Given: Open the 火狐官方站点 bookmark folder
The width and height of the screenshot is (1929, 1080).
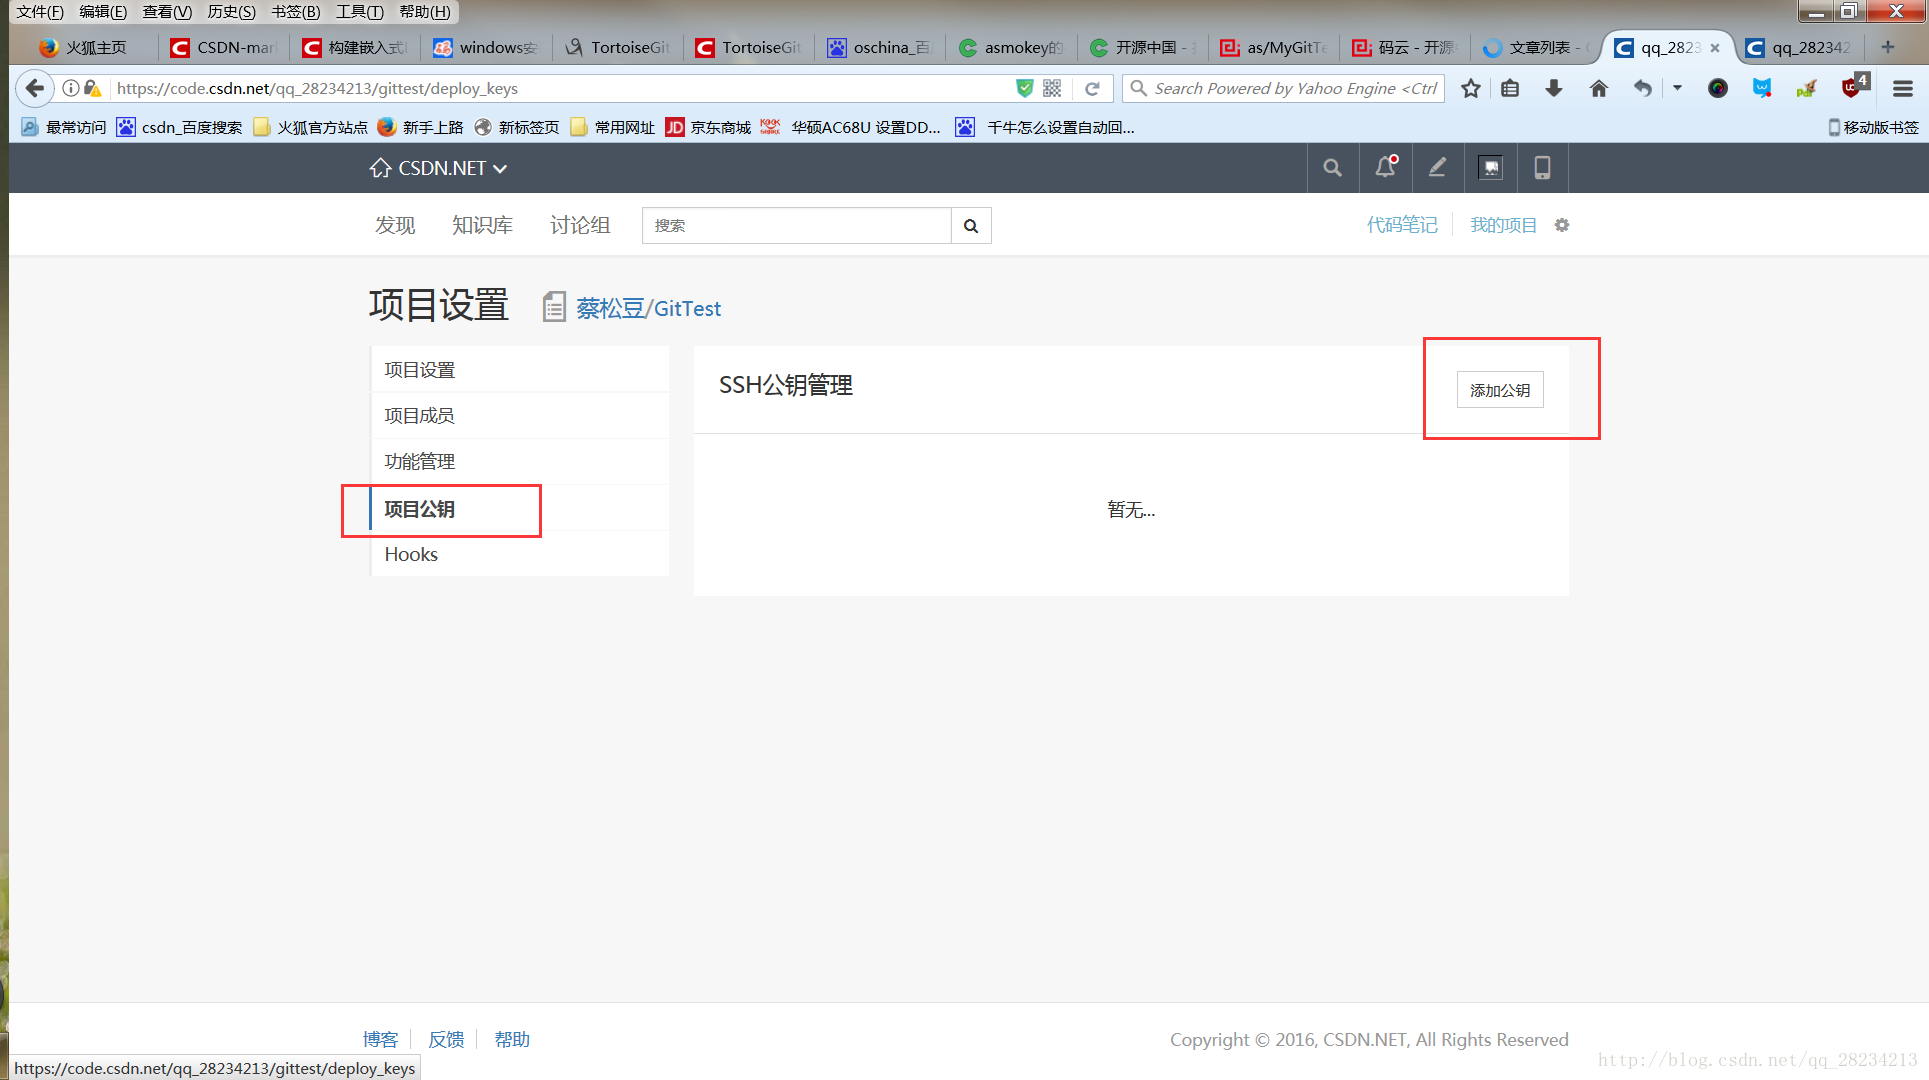Looking at the screenshot, I should pos(311,127).
